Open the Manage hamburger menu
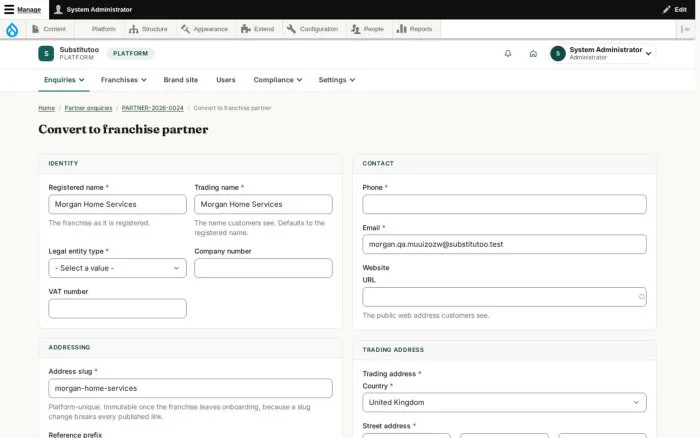Image resolution: width=700 pixels, height=438 pixels. pyautogui.click(x=22, y=9)
